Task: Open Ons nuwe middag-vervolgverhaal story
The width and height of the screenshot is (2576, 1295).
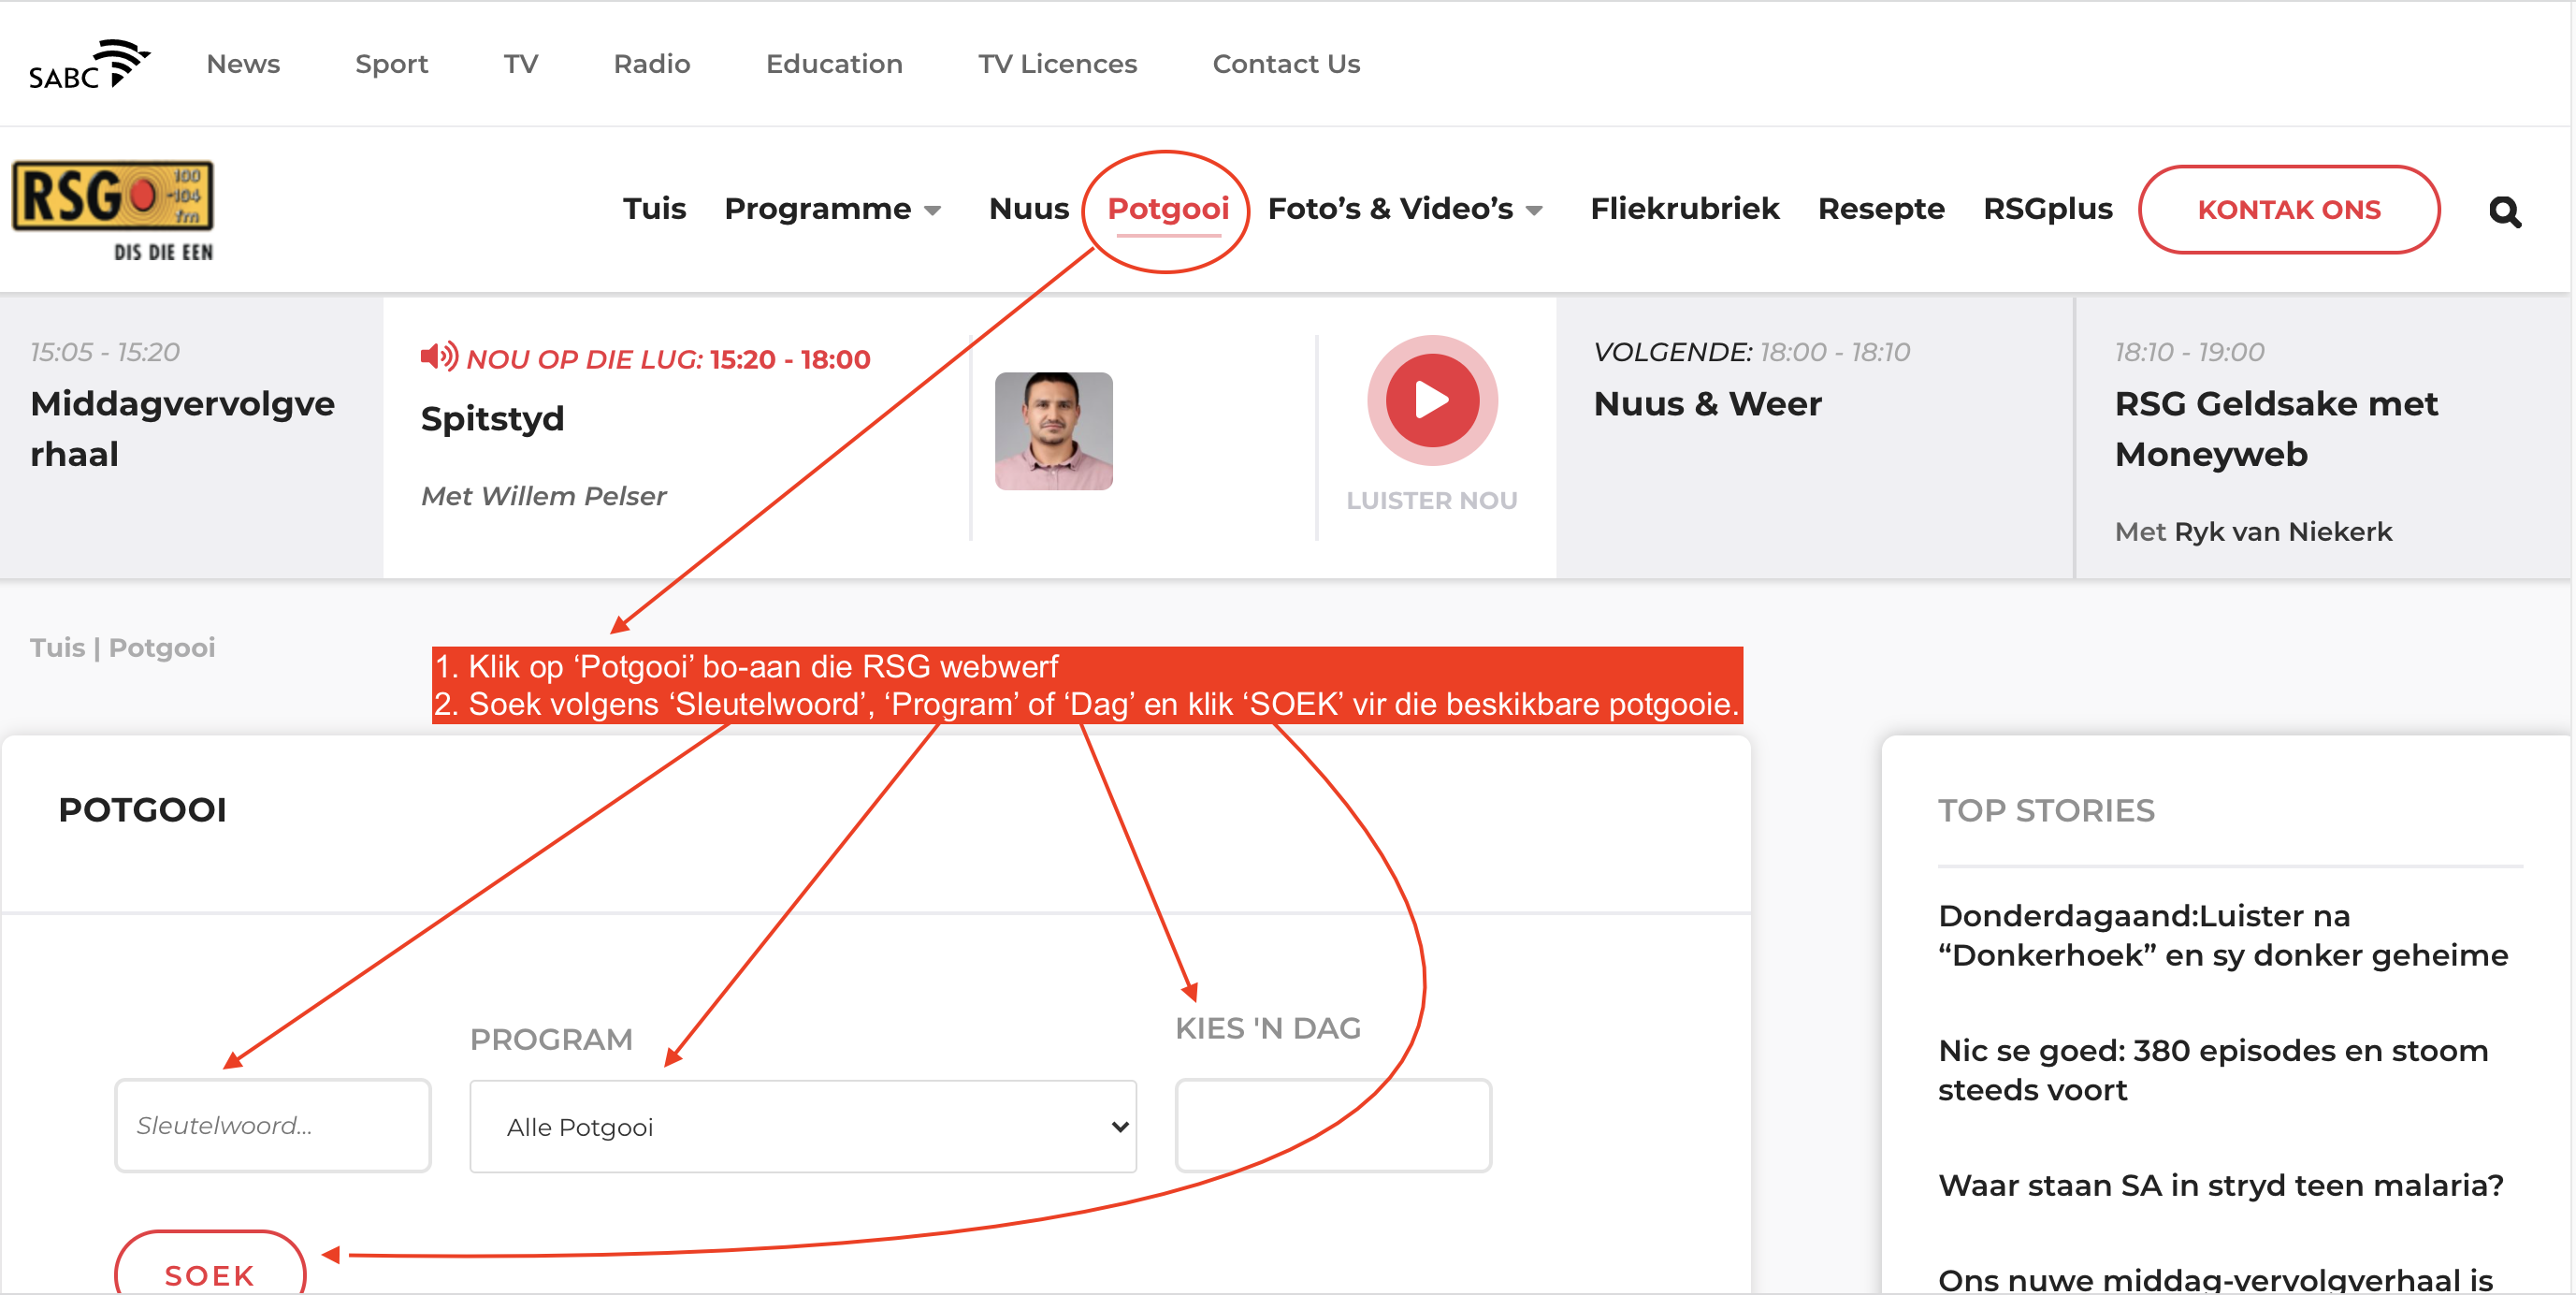Action: tap(2215, 1279)
